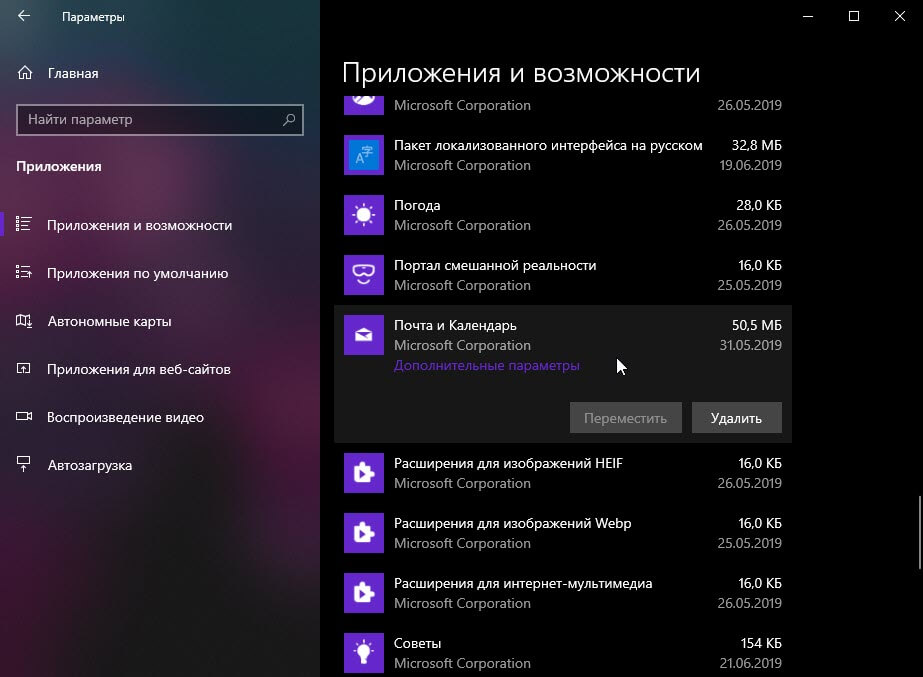
Task: Go to Воспроизведение видео section
Action: 125,417
